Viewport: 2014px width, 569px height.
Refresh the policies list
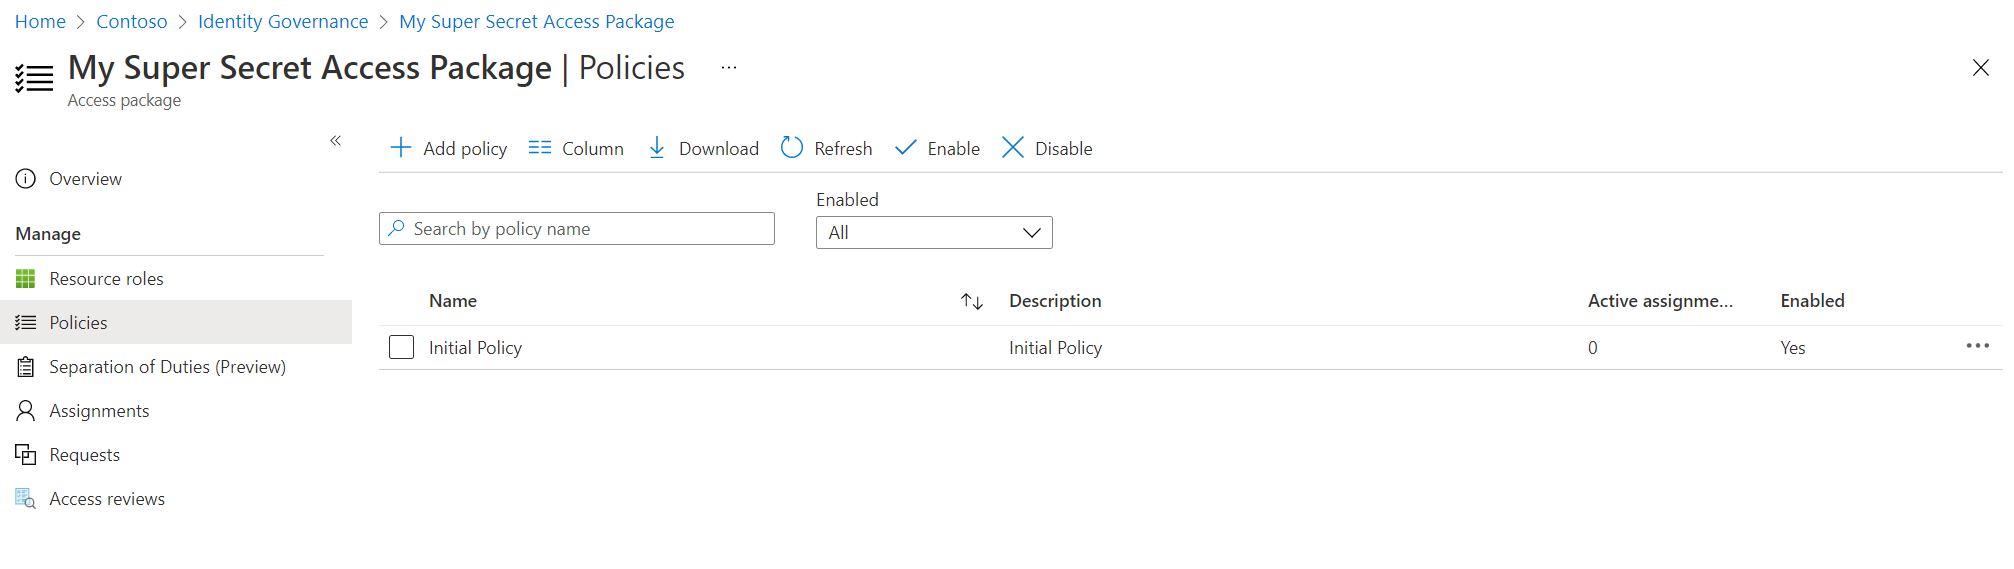click(826, 148)
